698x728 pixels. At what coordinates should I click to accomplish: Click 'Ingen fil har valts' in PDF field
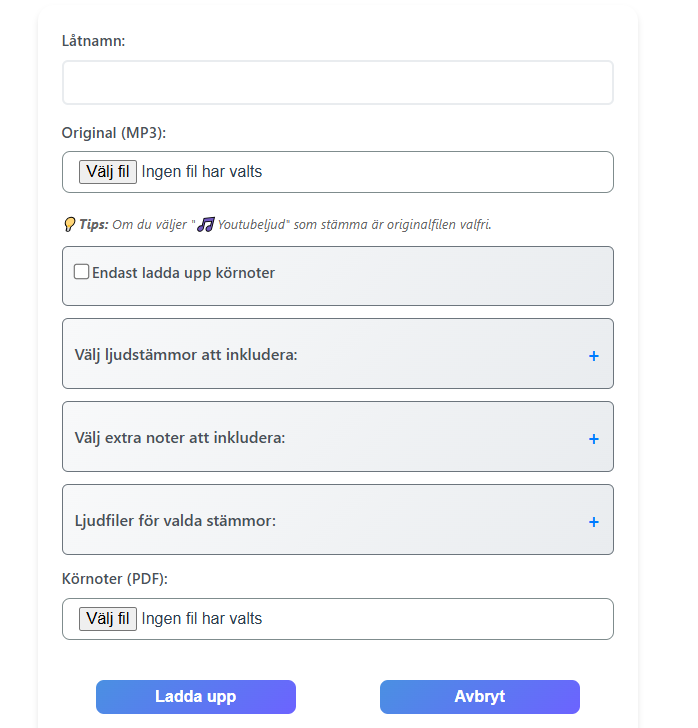[x=202, y=619]
